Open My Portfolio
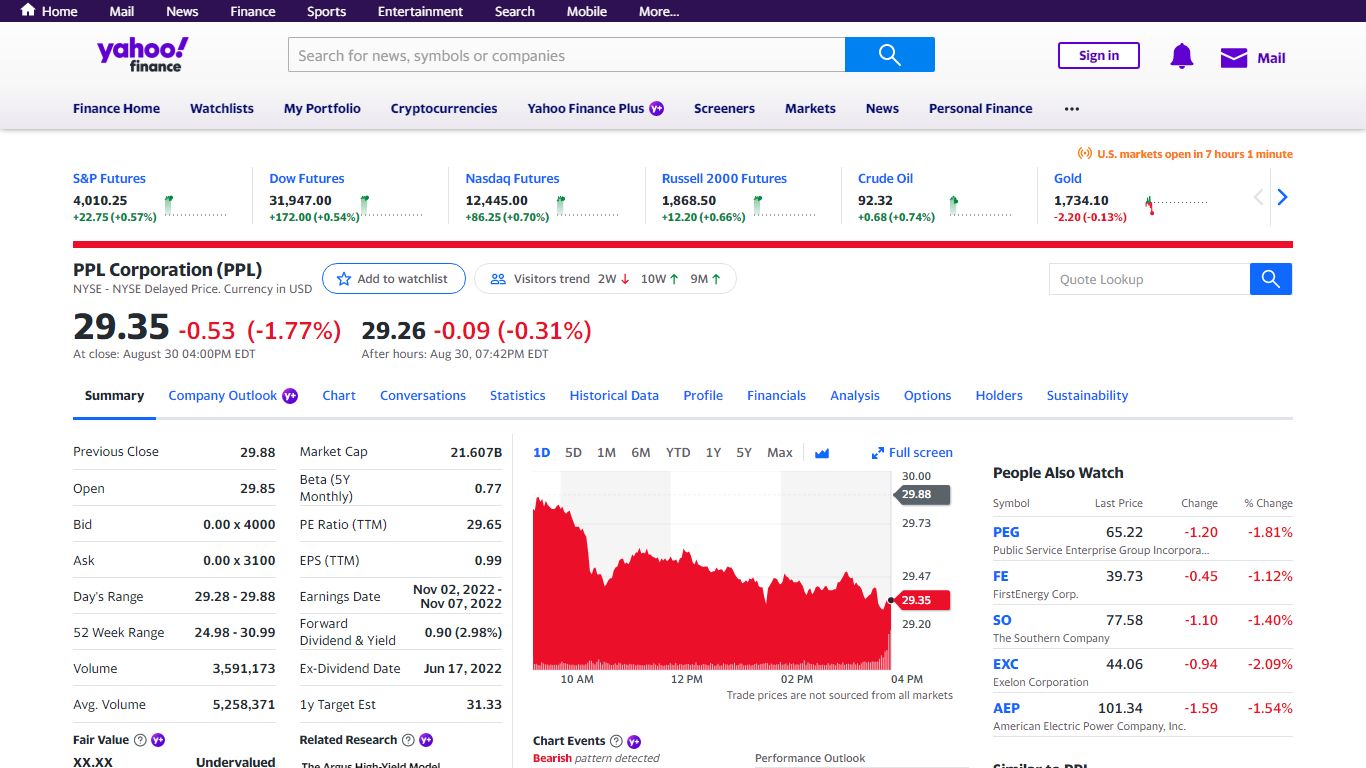The width and height of the screenshot is (1366, 768). 322,108
